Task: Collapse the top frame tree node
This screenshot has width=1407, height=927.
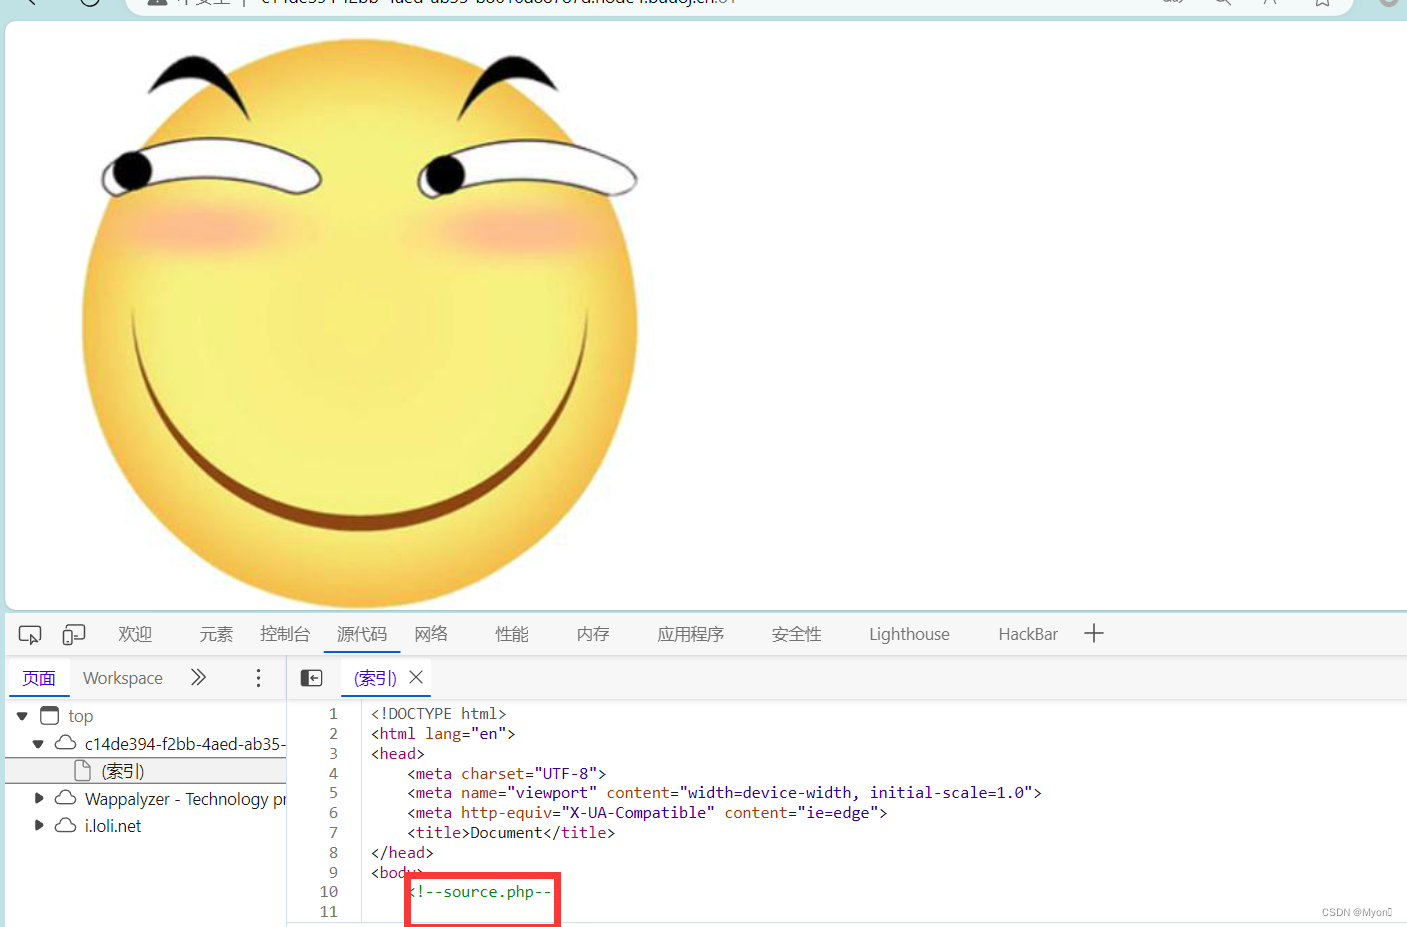Action: coord(22,716)
